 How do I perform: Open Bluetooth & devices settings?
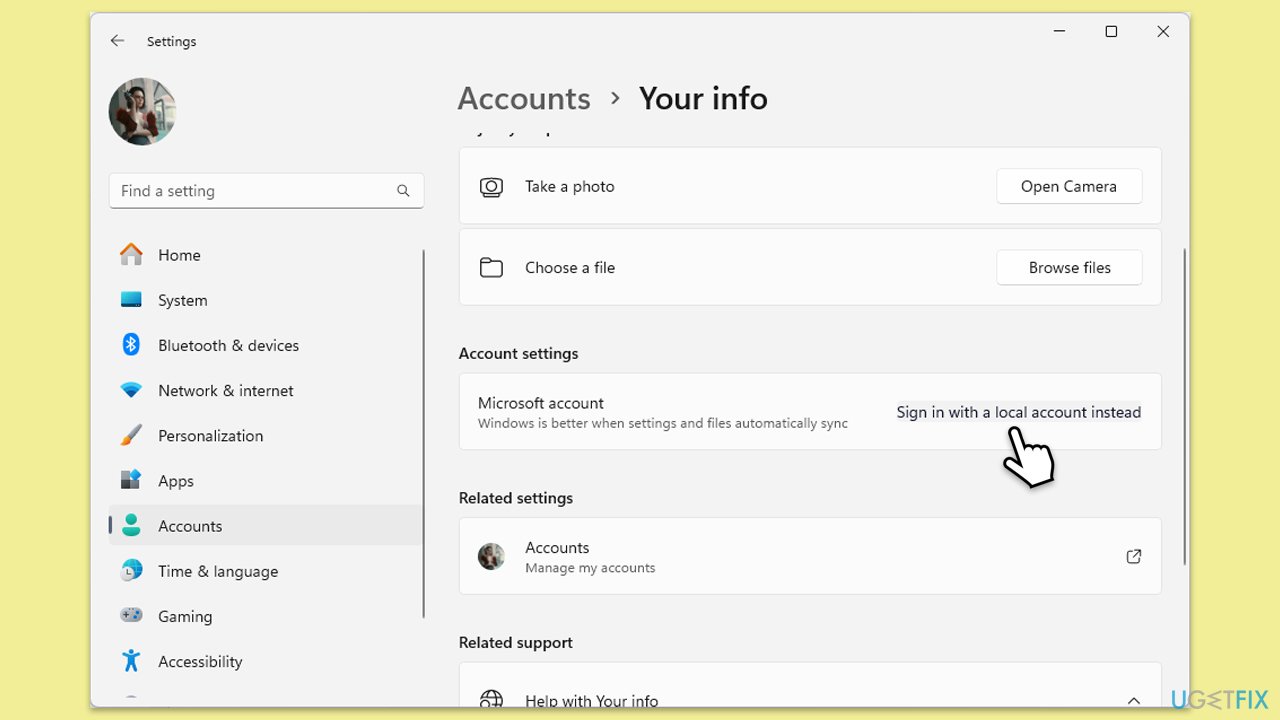[x=266, y=345]
